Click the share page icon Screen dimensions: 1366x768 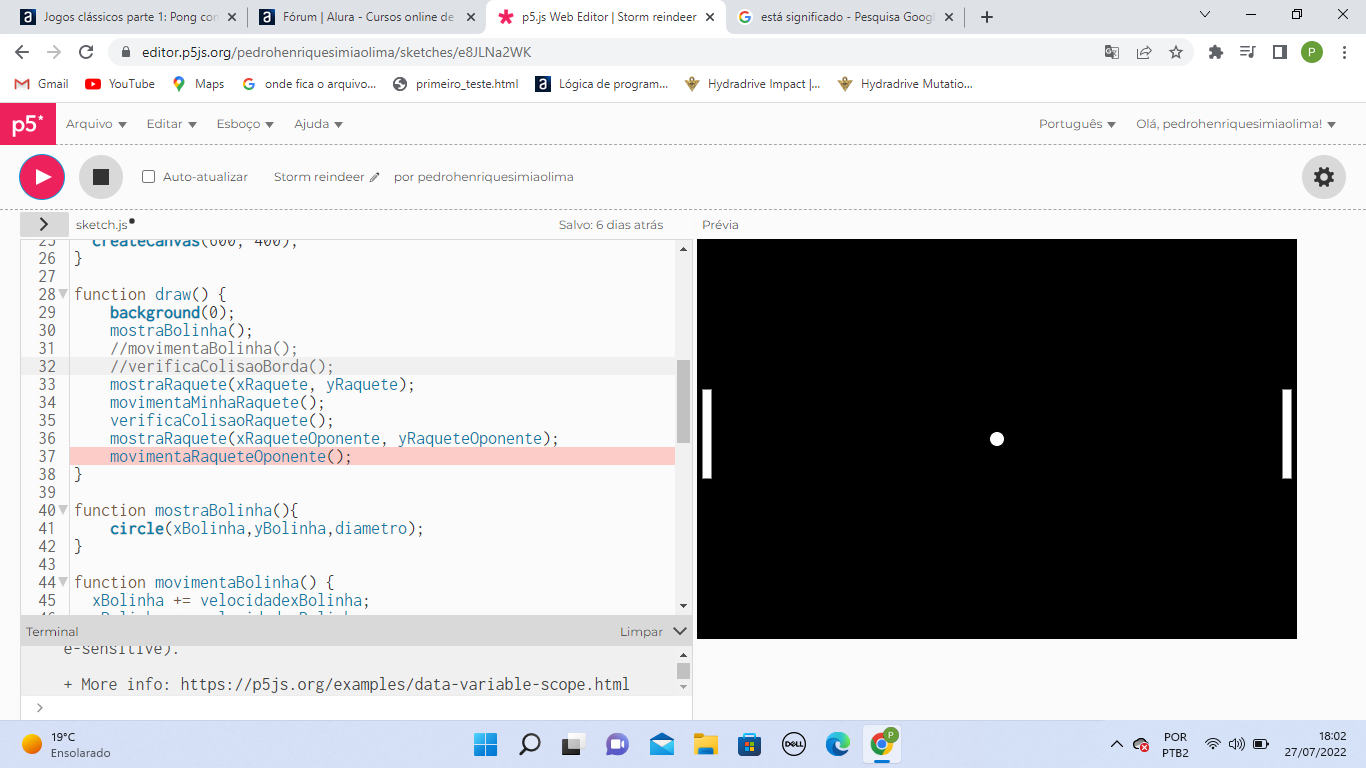coord(1144,52)
